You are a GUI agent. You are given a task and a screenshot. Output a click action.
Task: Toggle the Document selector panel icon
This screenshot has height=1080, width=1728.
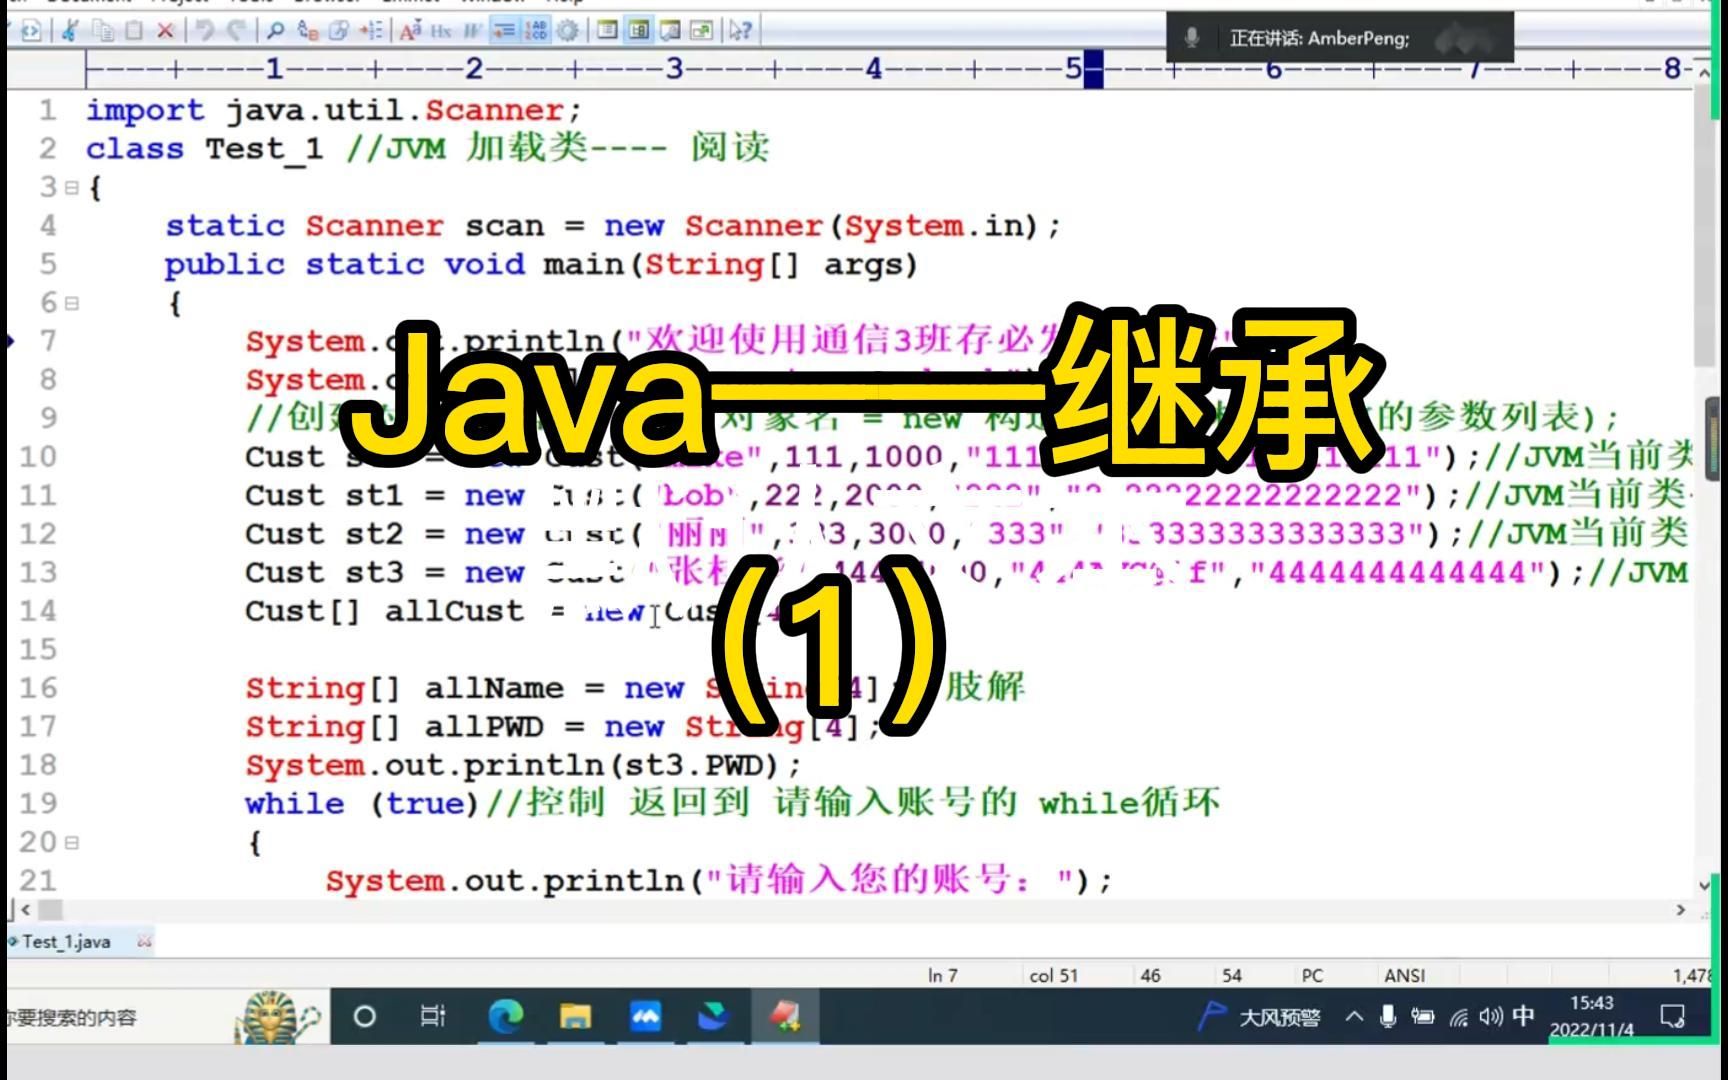639,31
